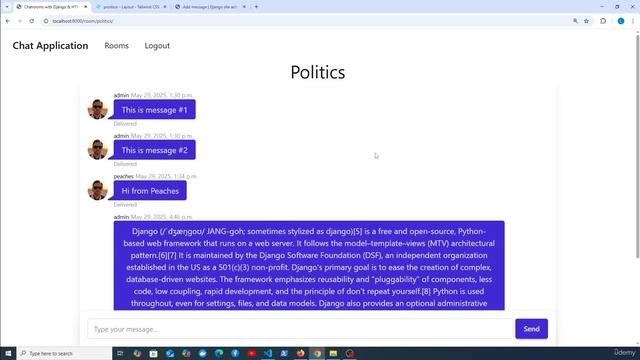Click the Logout nav link

pyautogui.click(x=157, y=46)
